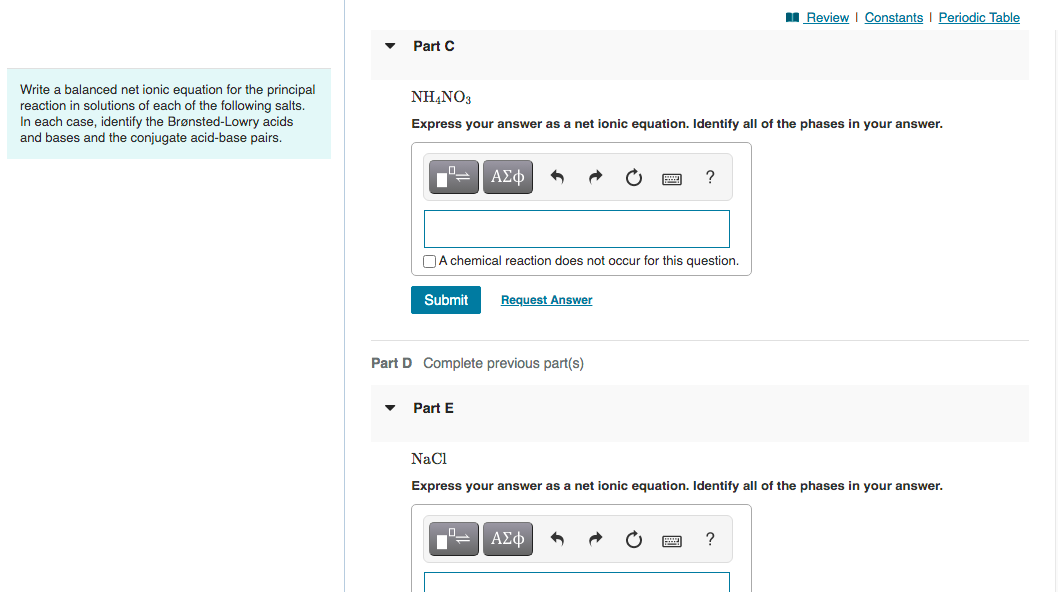This screenshot has height=592, width=1058.
Task: Redo the last edit in Part C answer
Action: (x=595, y=176)
